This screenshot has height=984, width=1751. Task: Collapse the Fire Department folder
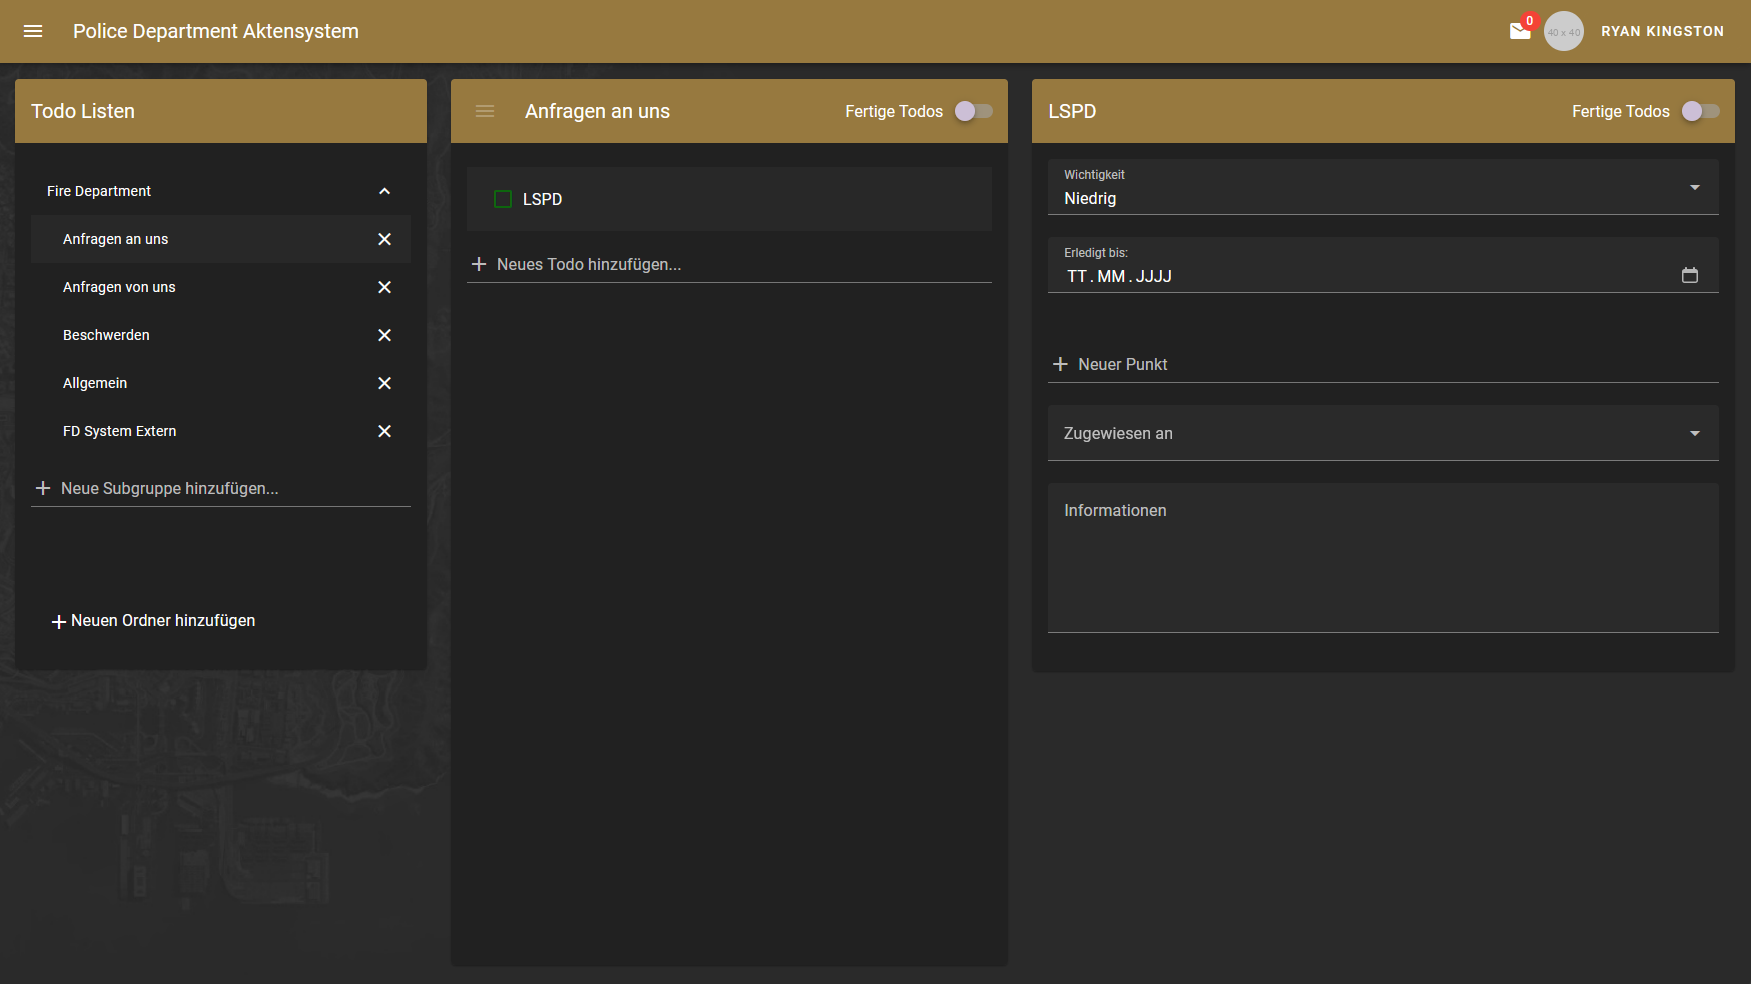[384, 191]
